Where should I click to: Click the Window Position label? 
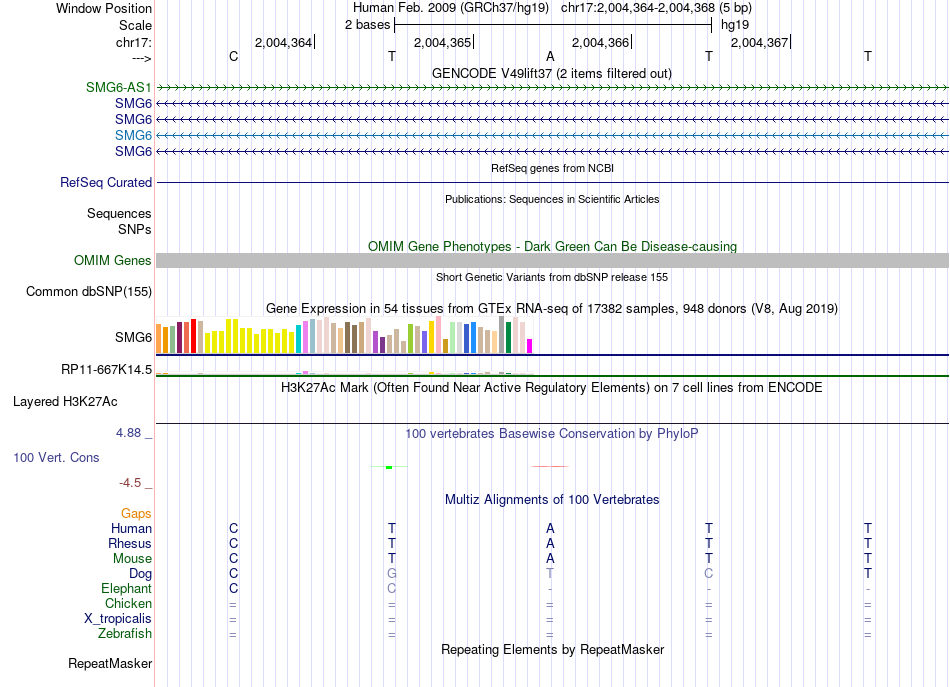pyautogui.click(x=104, y=8)
